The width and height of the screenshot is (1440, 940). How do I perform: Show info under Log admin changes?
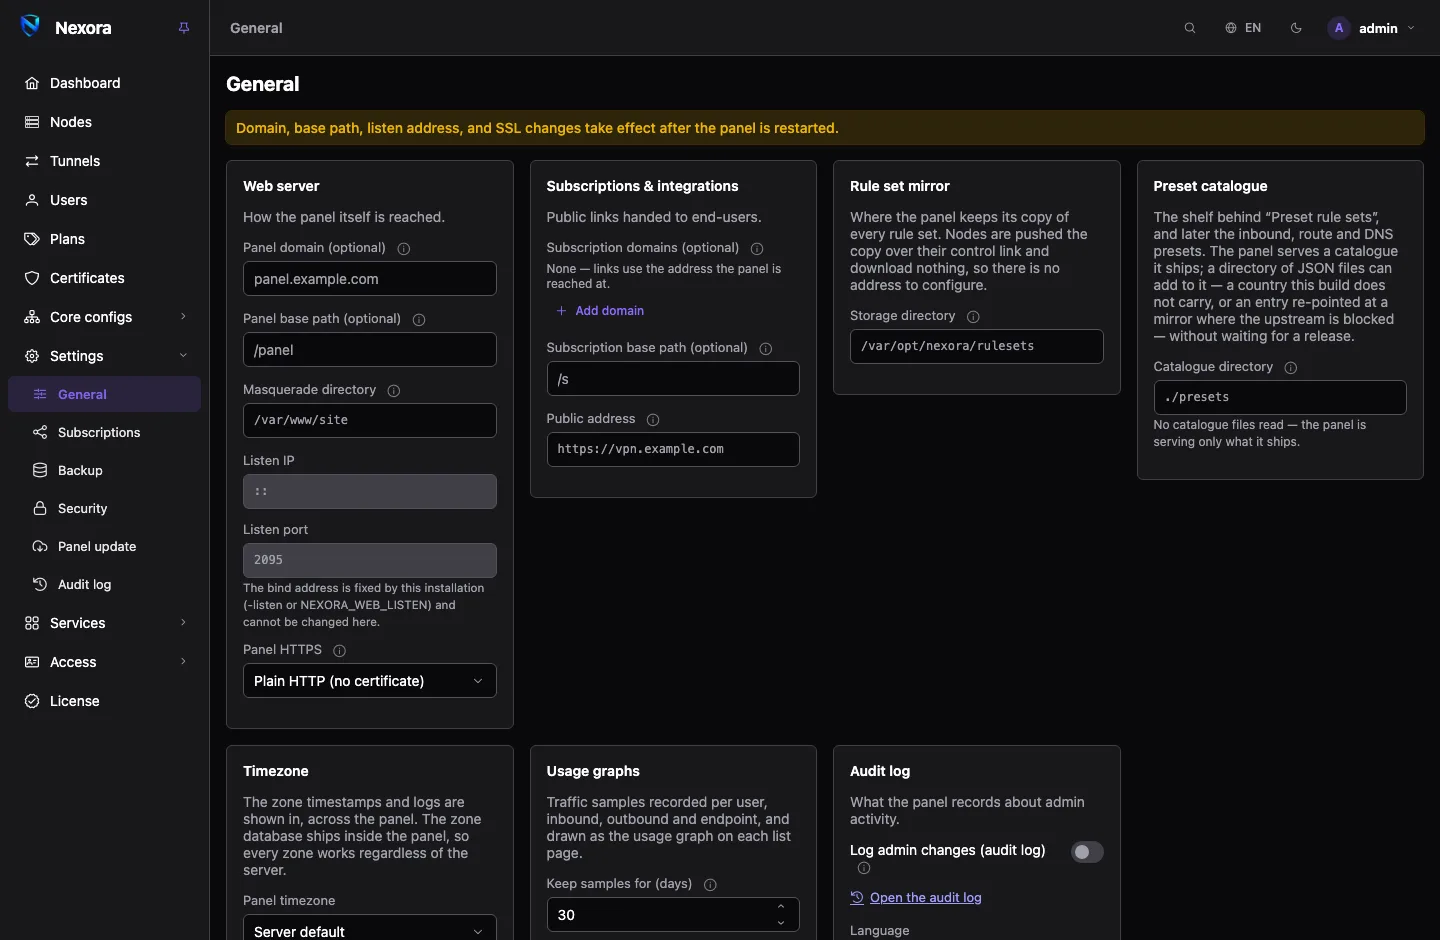pyautogui.click(x=864, y=868)
